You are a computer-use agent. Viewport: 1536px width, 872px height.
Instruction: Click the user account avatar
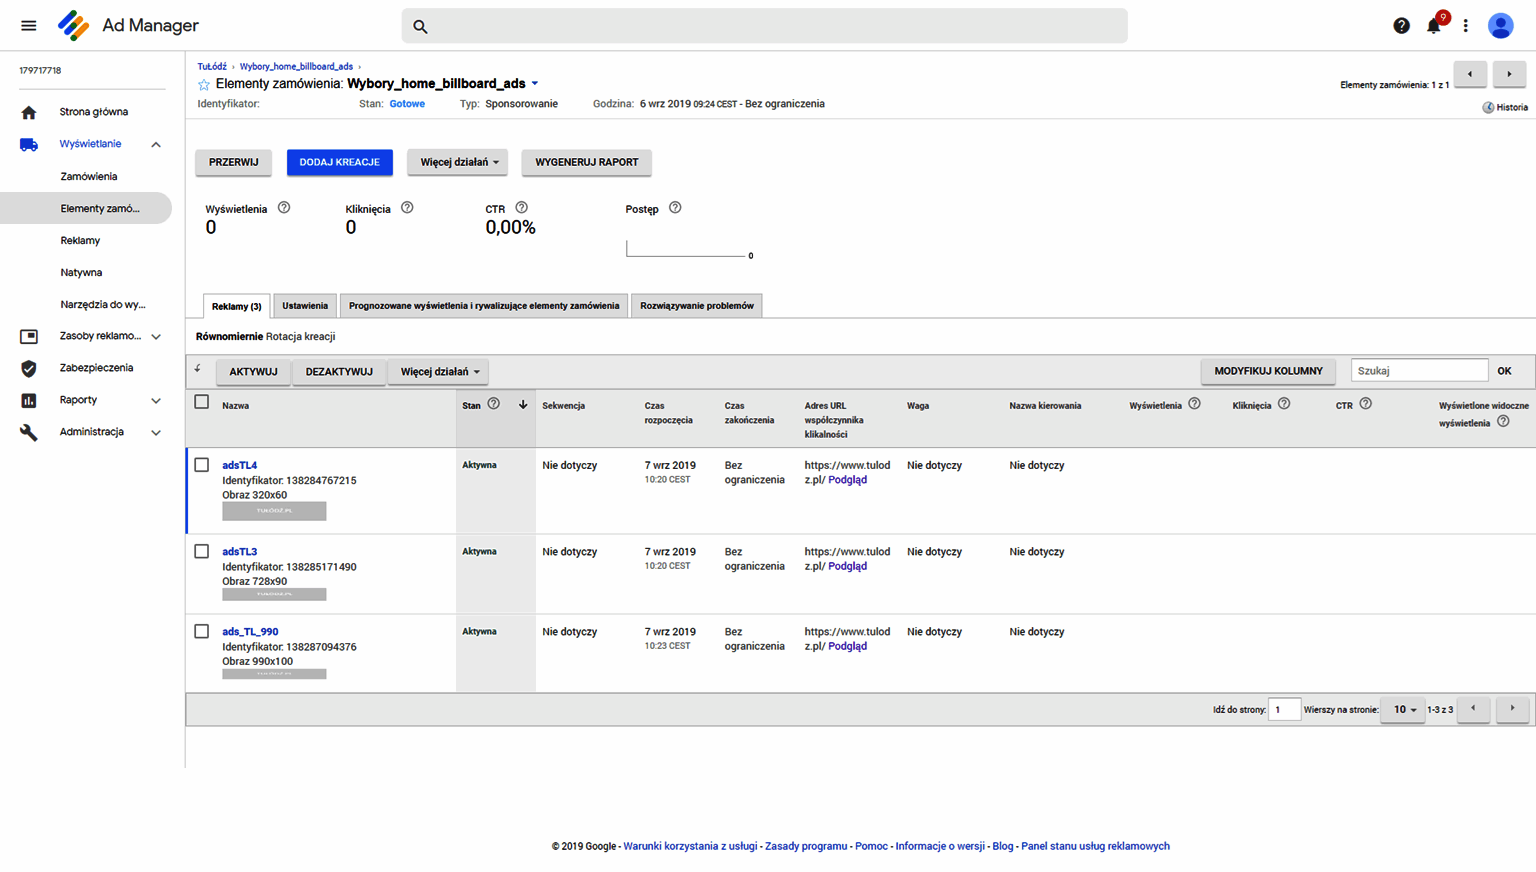1500,26
